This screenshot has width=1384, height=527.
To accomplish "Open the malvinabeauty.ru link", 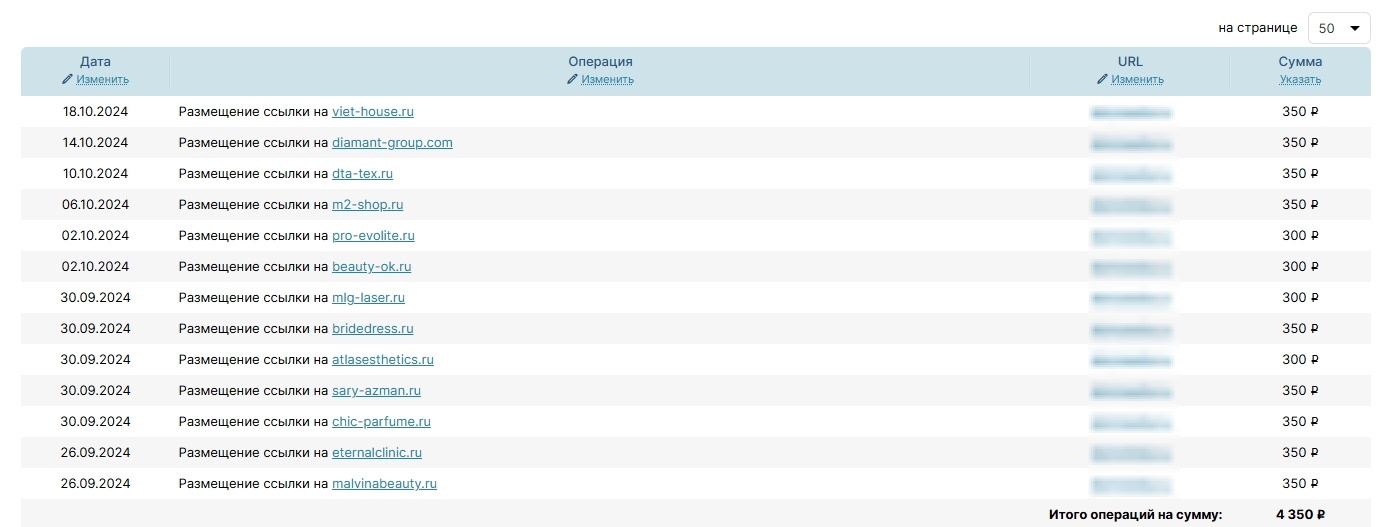I will pyautogui.click(x=384, y=484).
